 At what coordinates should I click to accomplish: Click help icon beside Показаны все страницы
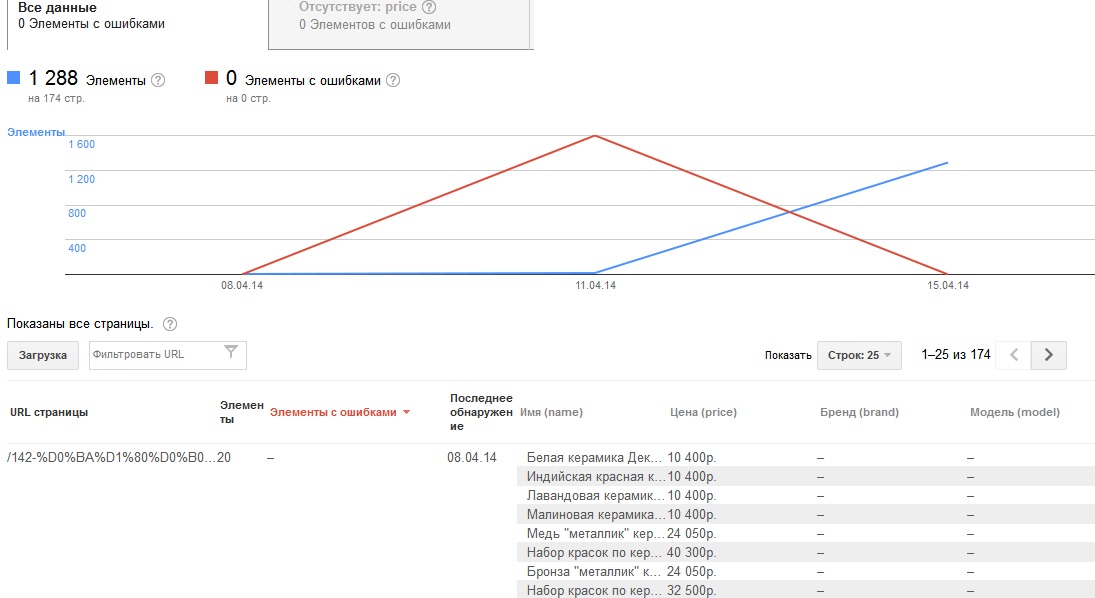click(x=170, y=324)
